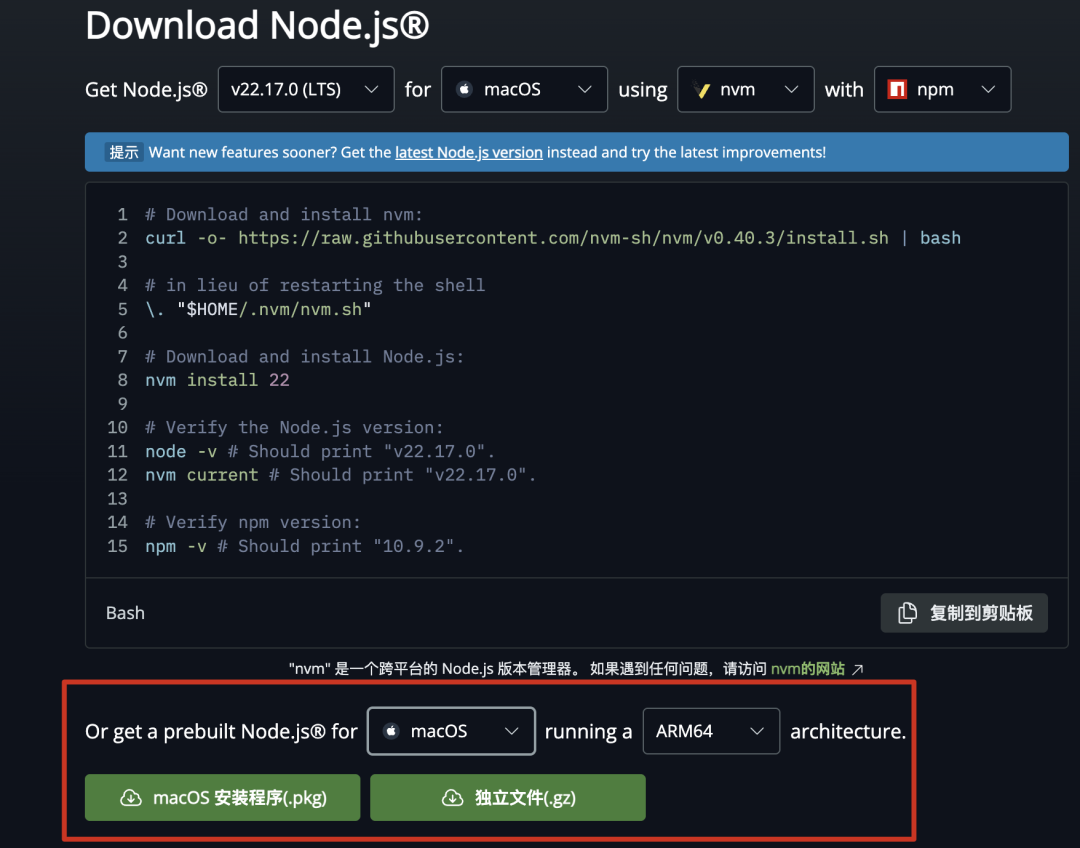This screenshot has height=848, width=1080.
Task: Click the "nvm current" command line
Action: [340, 475]
